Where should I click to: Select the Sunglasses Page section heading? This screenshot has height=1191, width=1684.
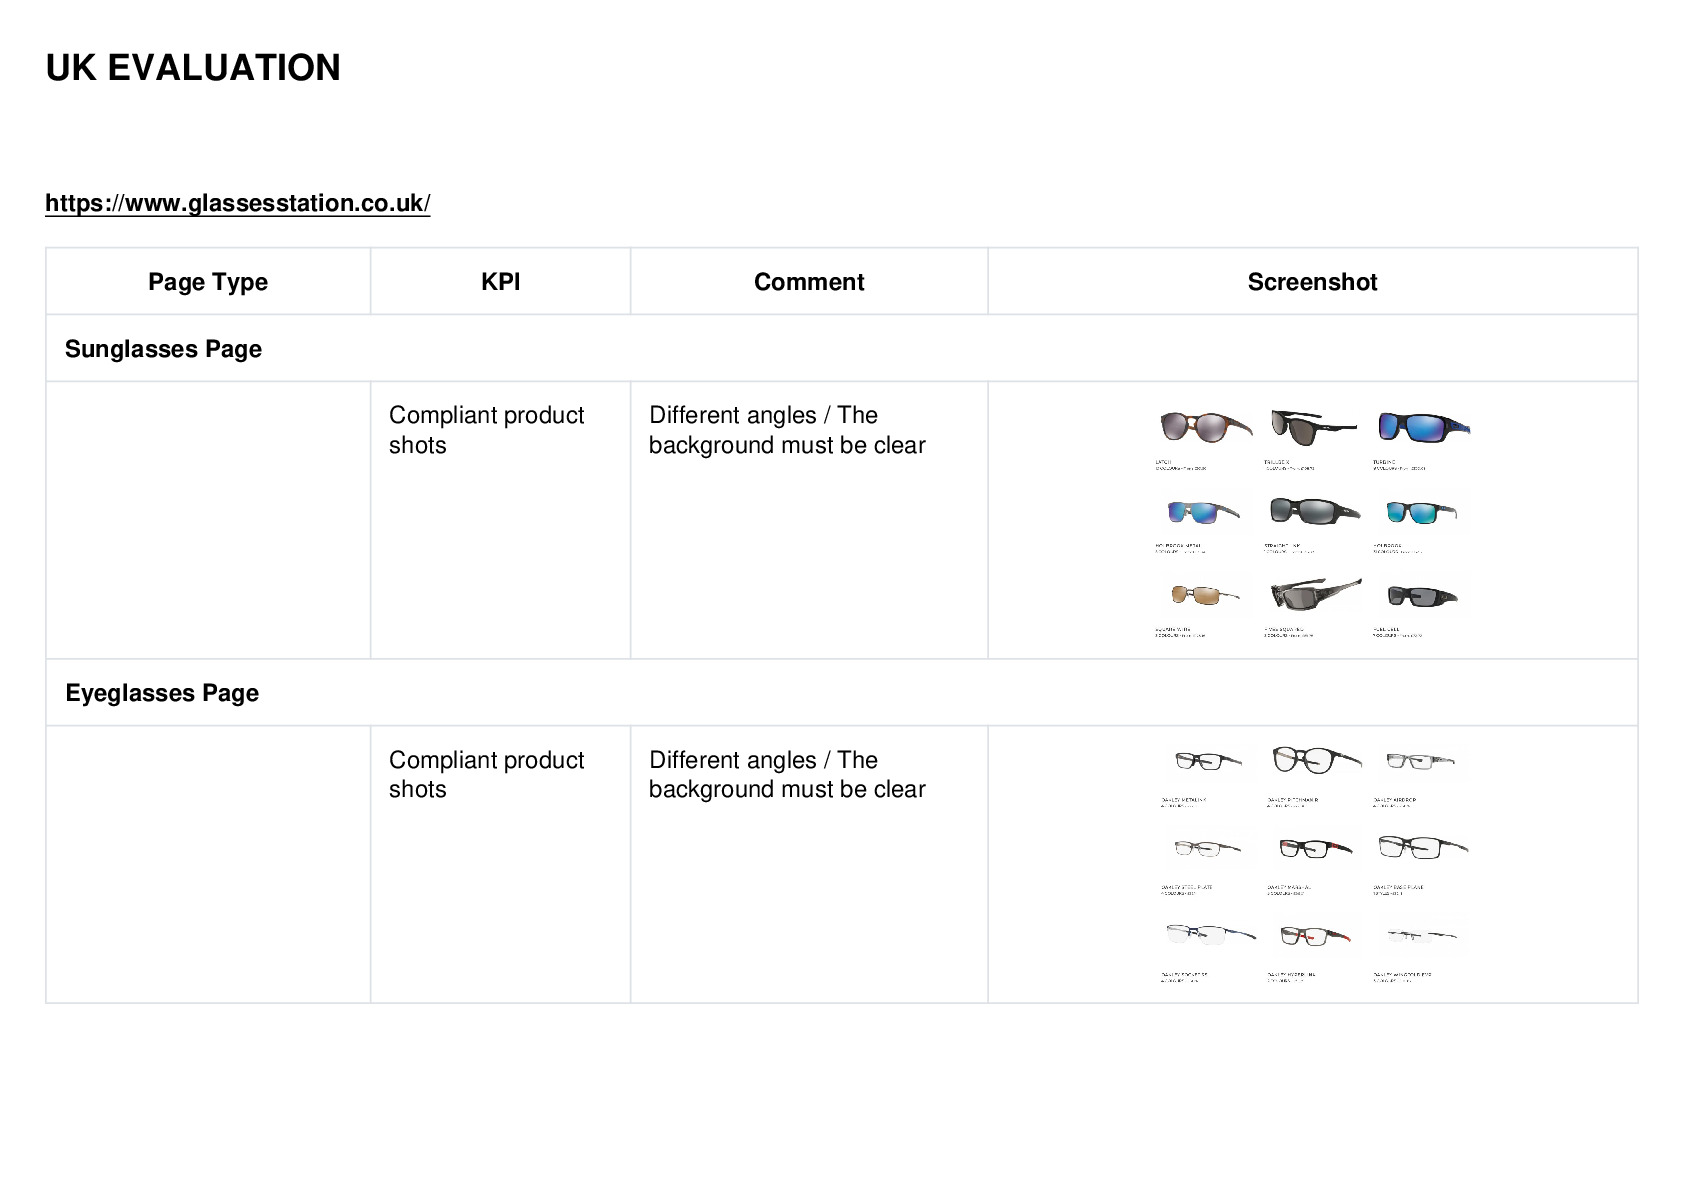[x=163, y=349]
